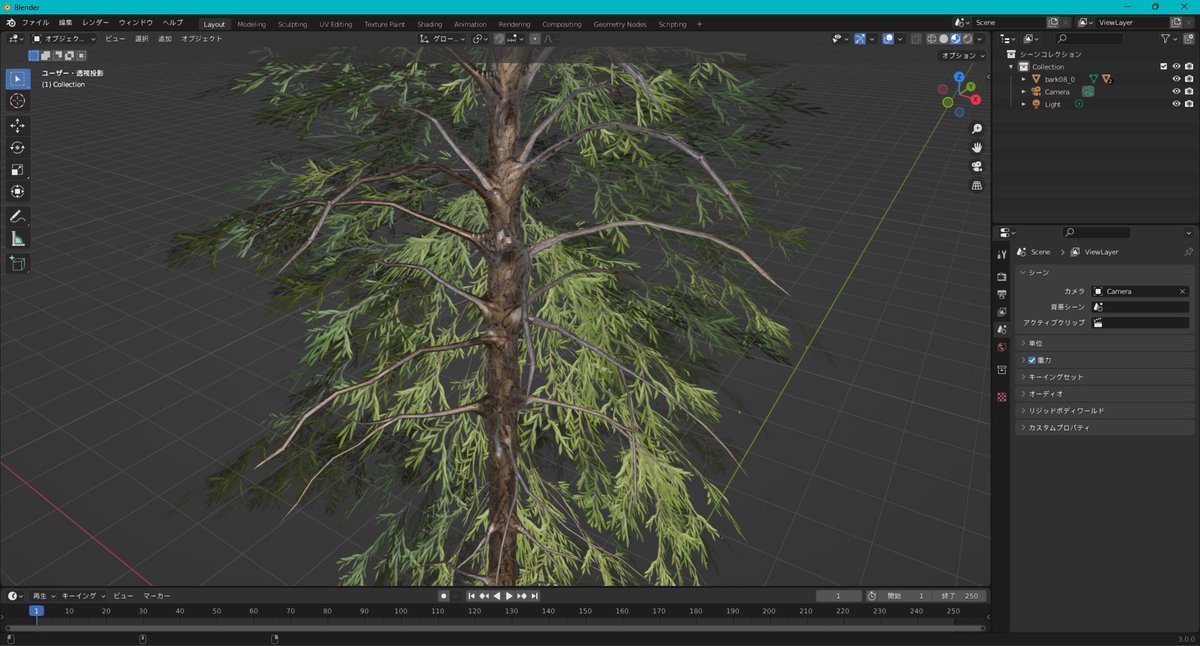Open the shading options dropdown arrow
This screenshot has width=1200, height=646.
click(x=981, y=39)
